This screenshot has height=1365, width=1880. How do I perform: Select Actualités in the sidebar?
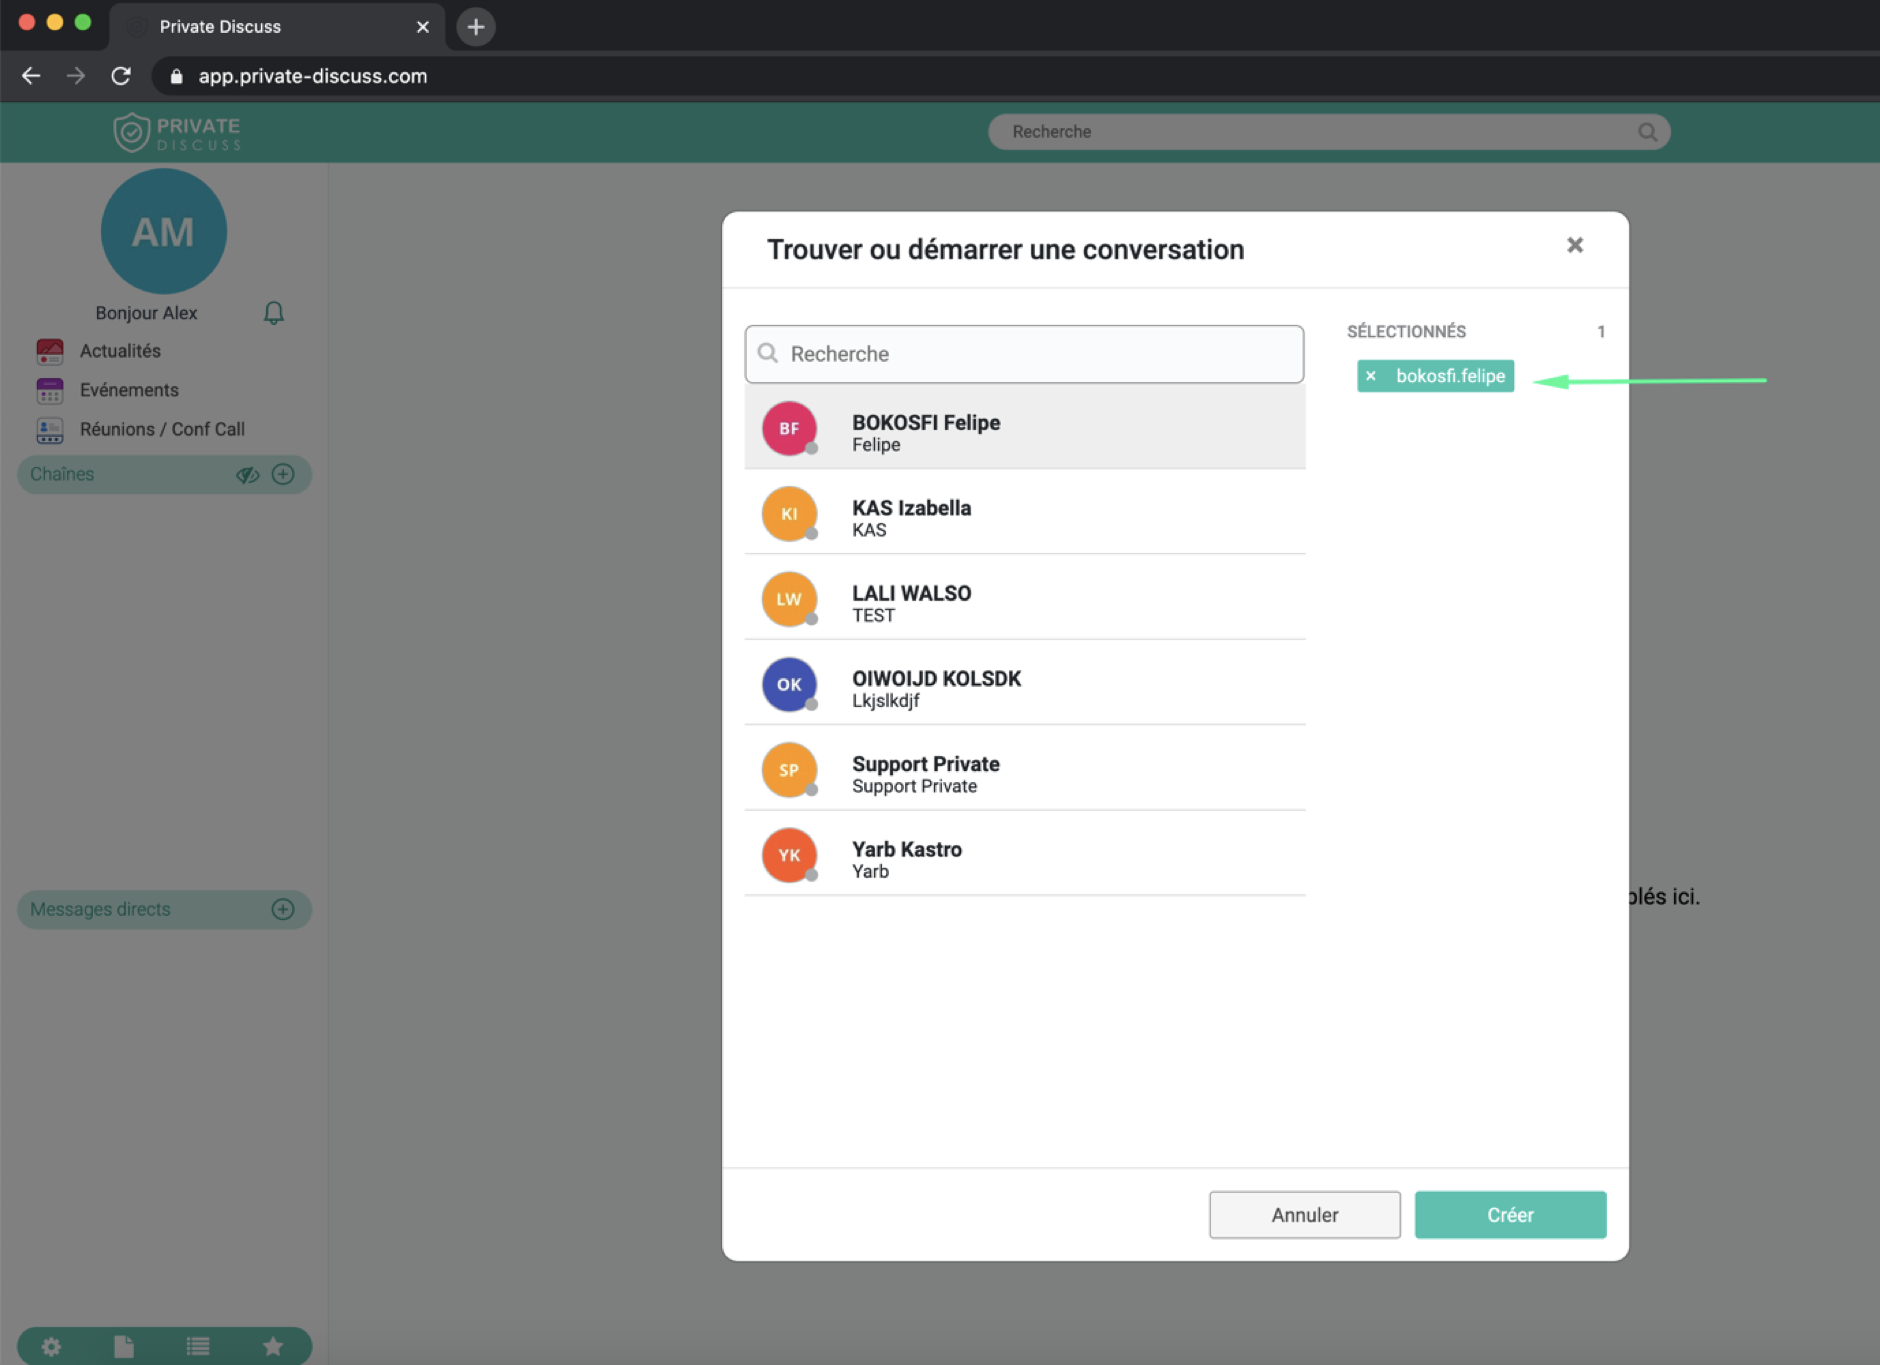(x=119, y=351)
